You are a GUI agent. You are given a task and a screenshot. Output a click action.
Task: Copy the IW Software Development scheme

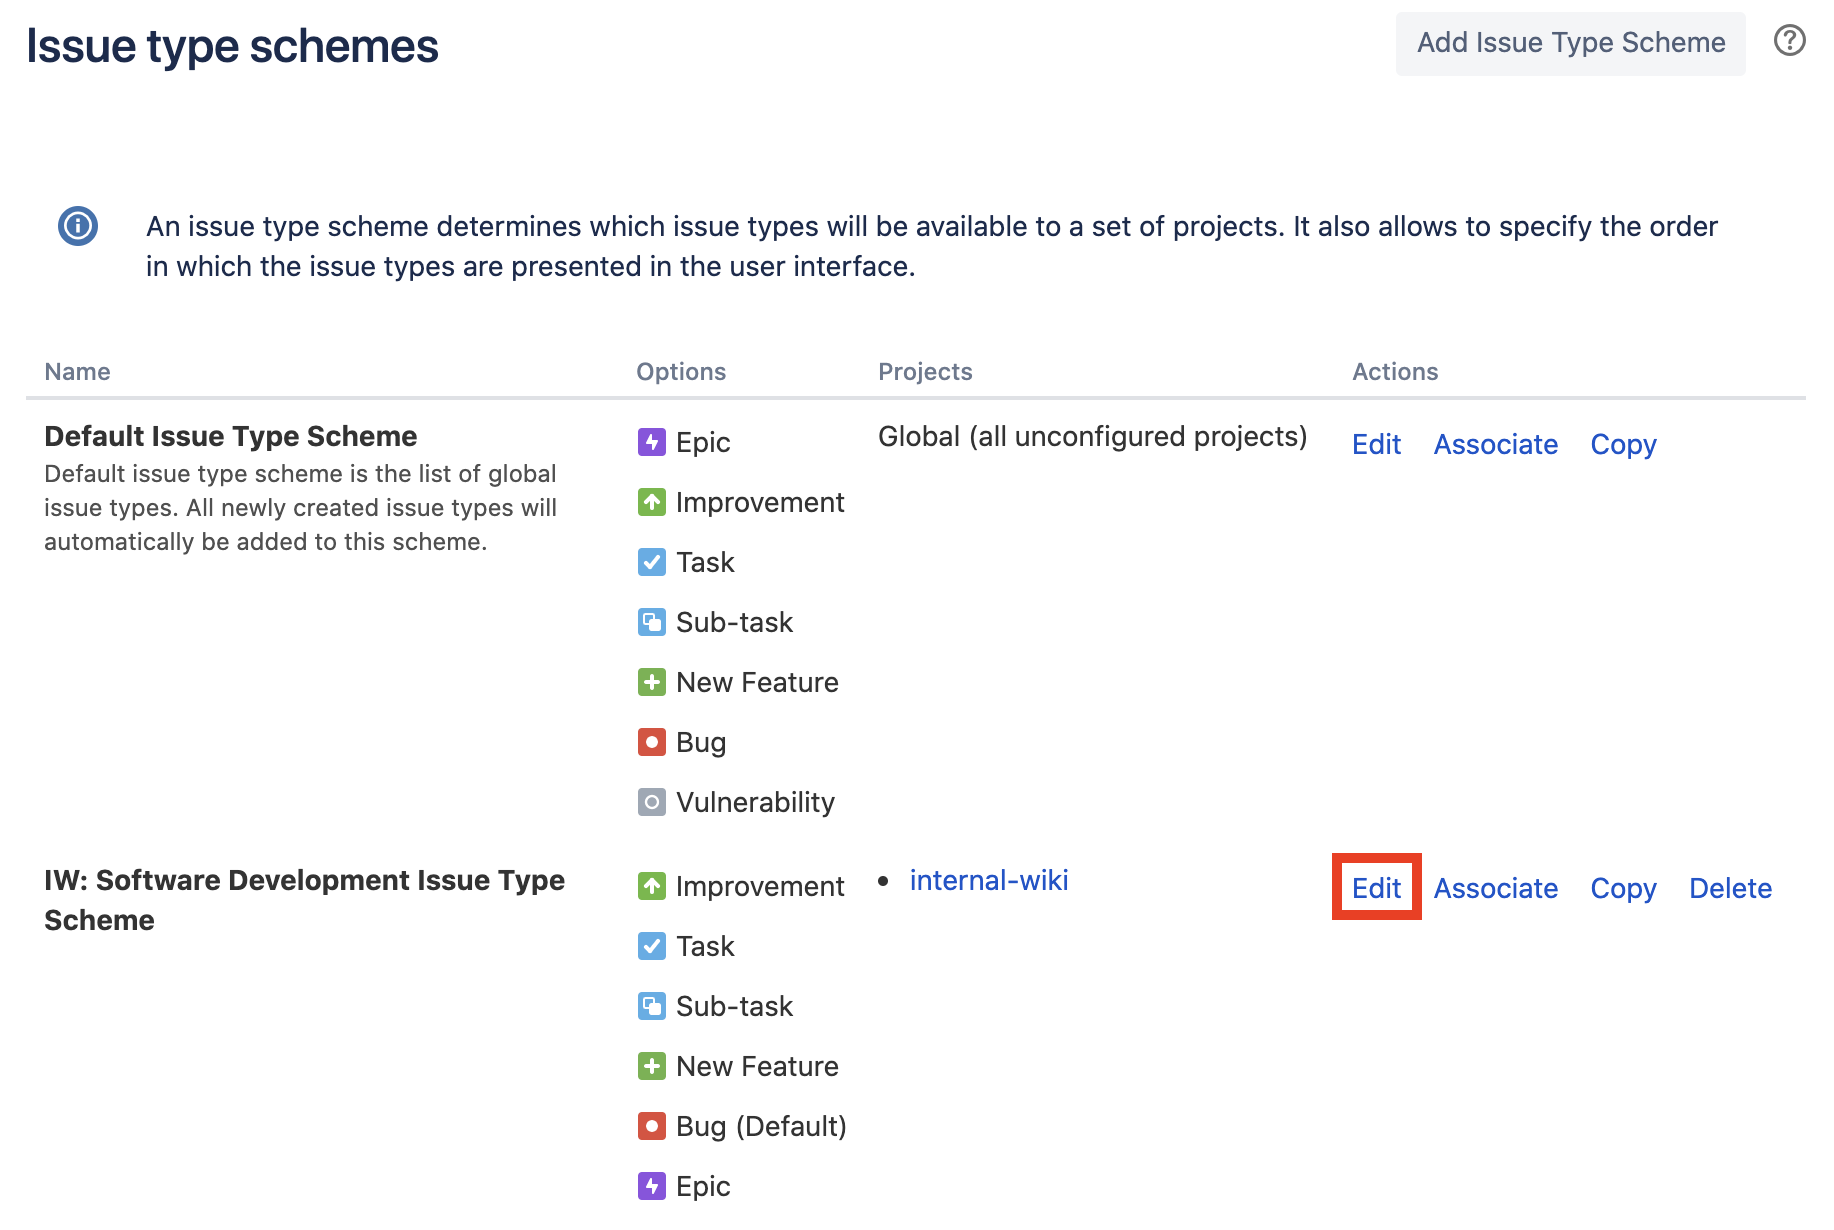click(1623, 888)
